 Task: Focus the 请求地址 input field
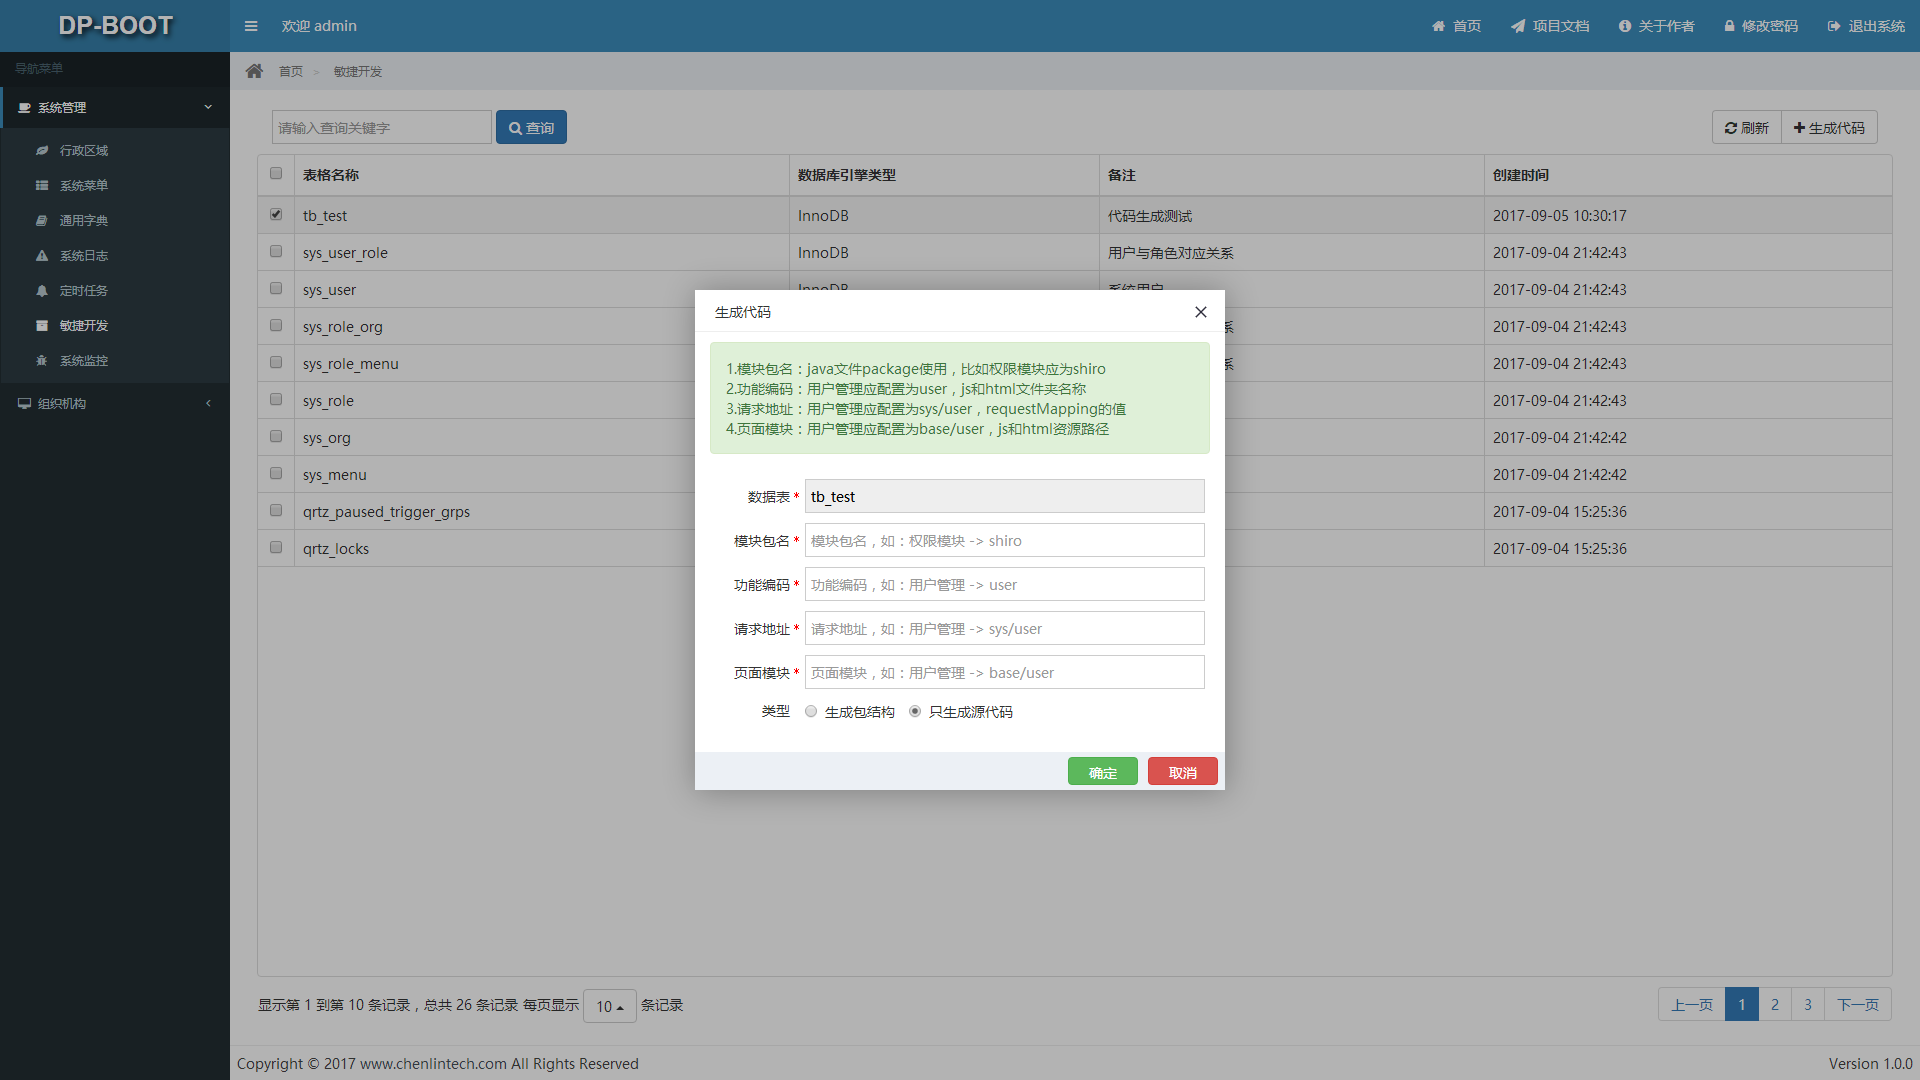click(1004, 628)
